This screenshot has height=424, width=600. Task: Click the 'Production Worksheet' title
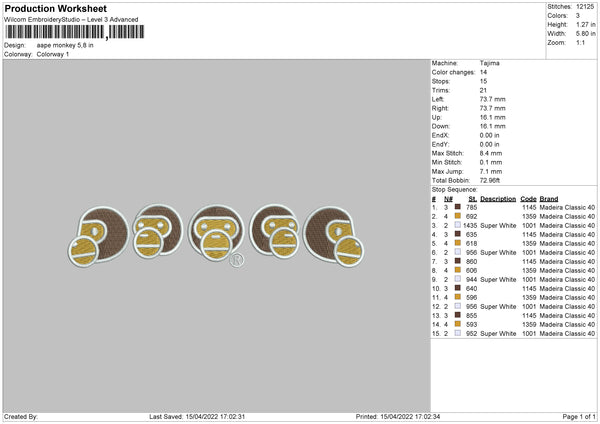[x=55, y=8]
